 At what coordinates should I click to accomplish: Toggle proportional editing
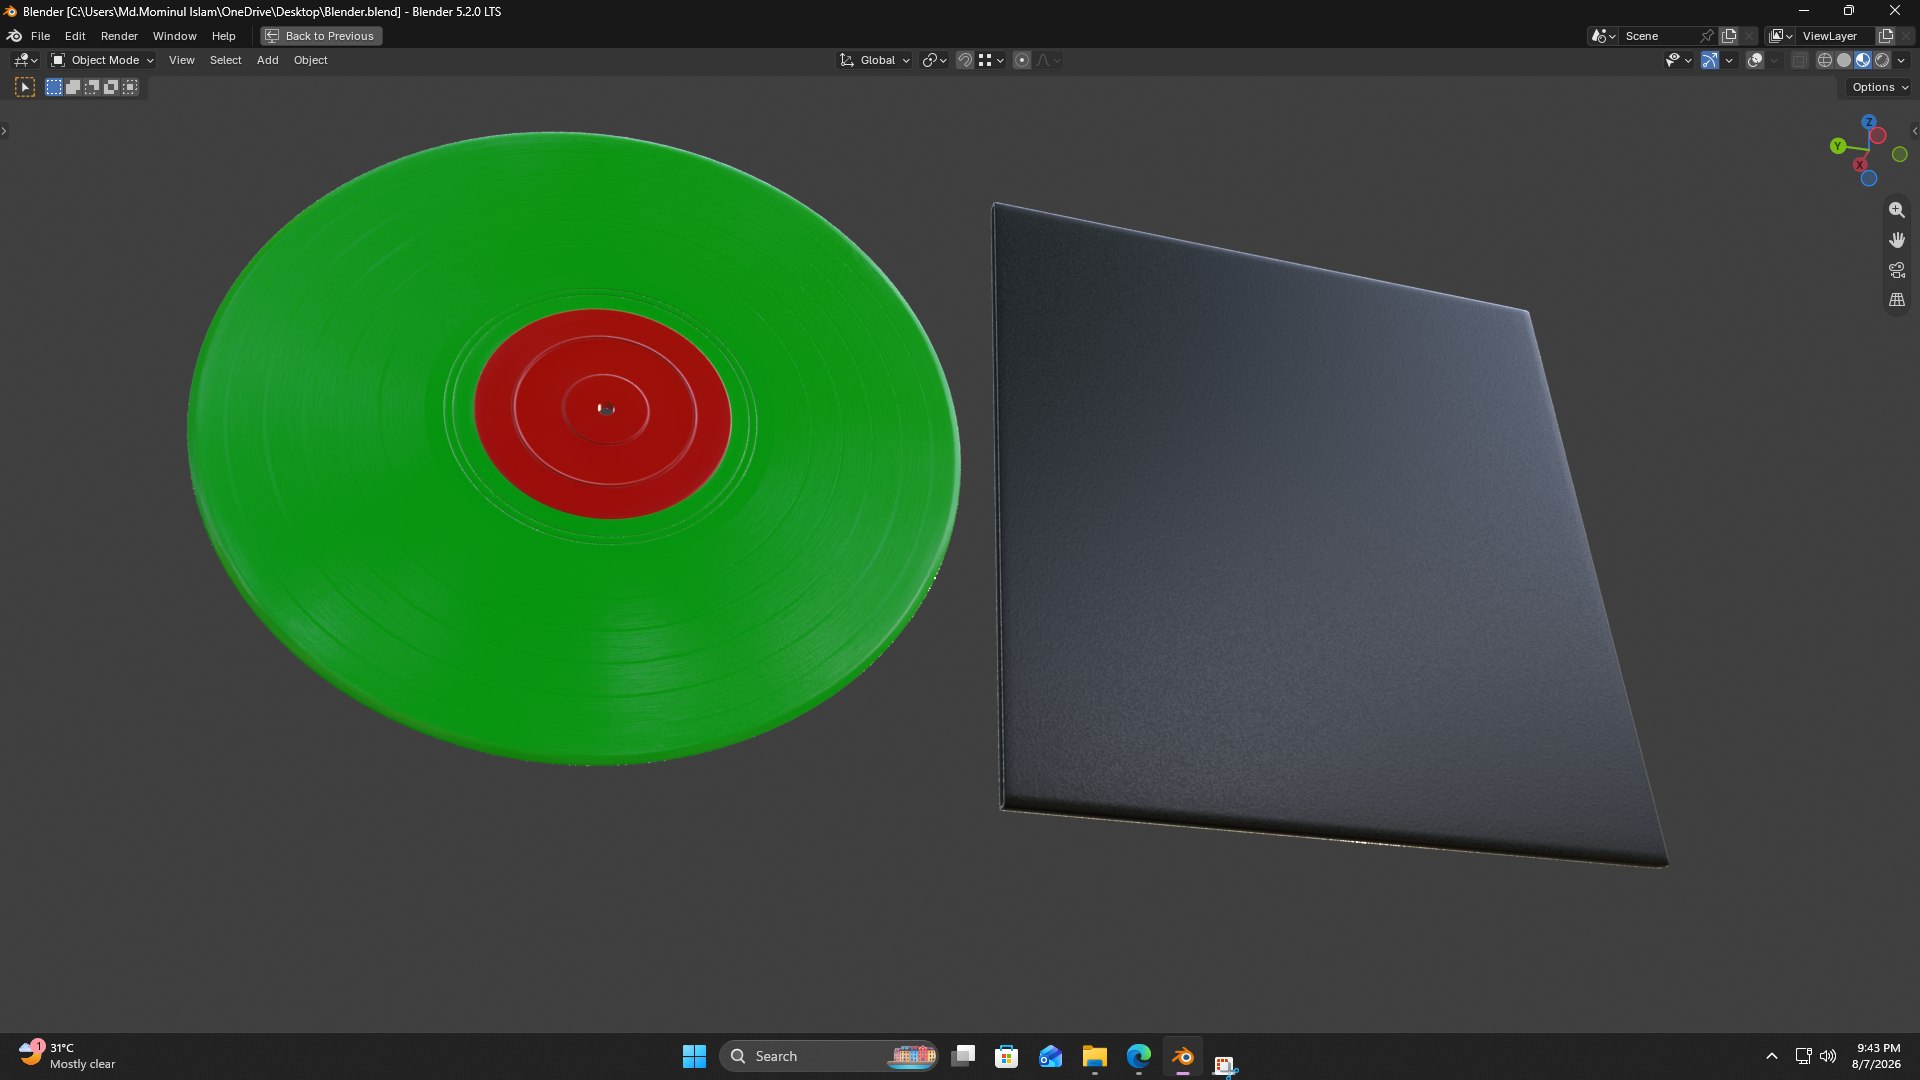[1022, 60]
